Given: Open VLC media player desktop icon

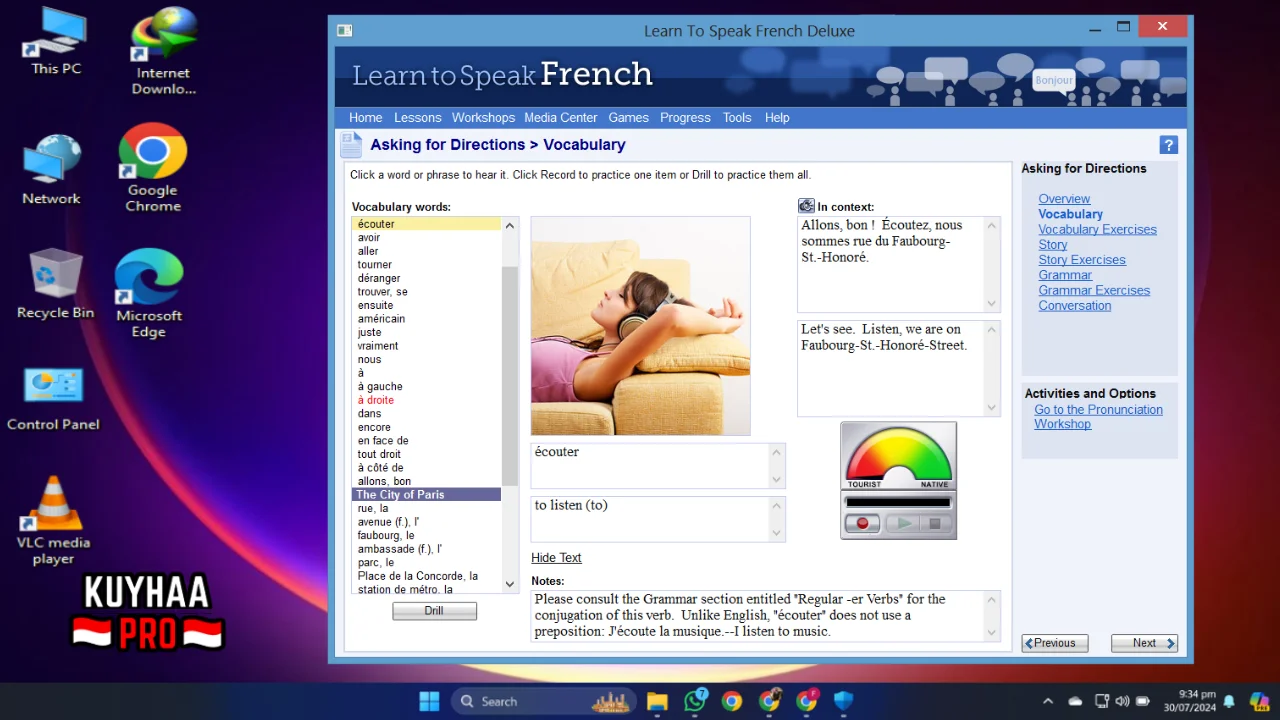Looking at the screenshot, I should tap(53, 521).
